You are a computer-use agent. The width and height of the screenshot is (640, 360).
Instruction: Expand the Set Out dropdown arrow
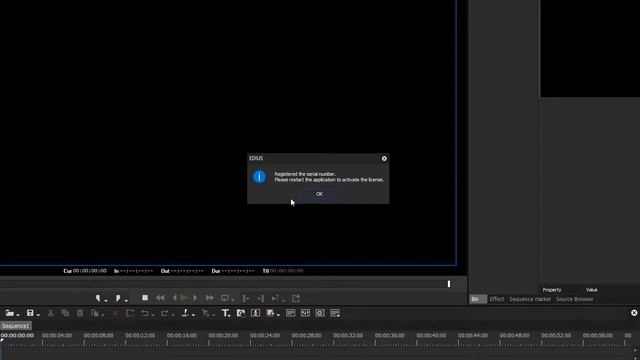click(x=126, y=300)
